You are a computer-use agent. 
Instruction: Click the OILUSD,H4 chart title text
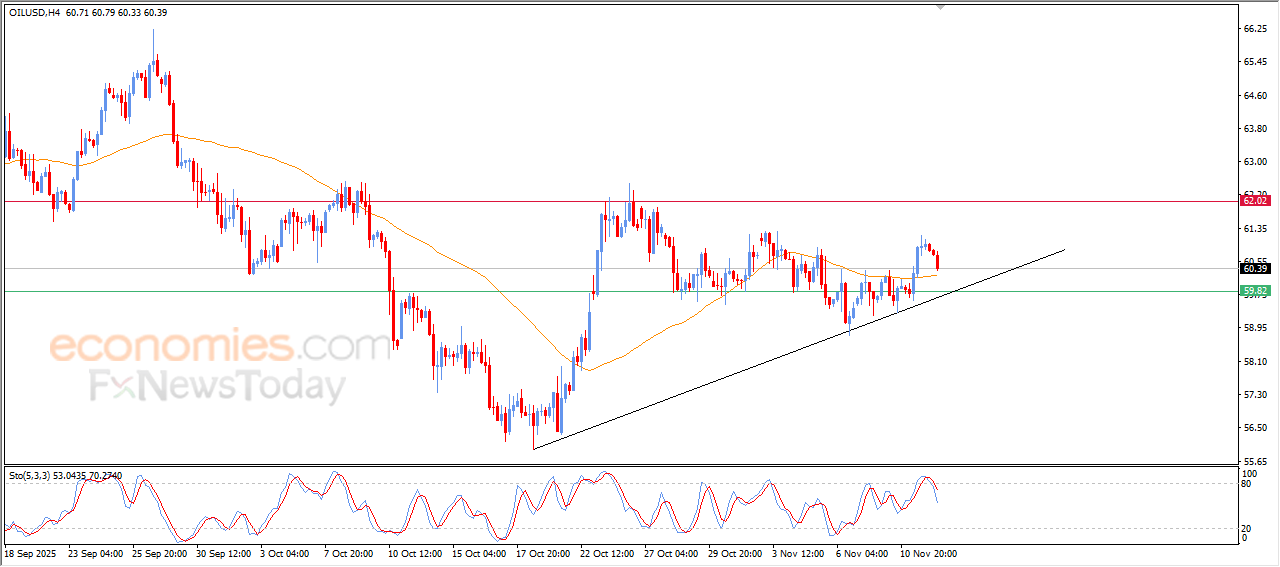pyautogui.click(x=35, y=12)
